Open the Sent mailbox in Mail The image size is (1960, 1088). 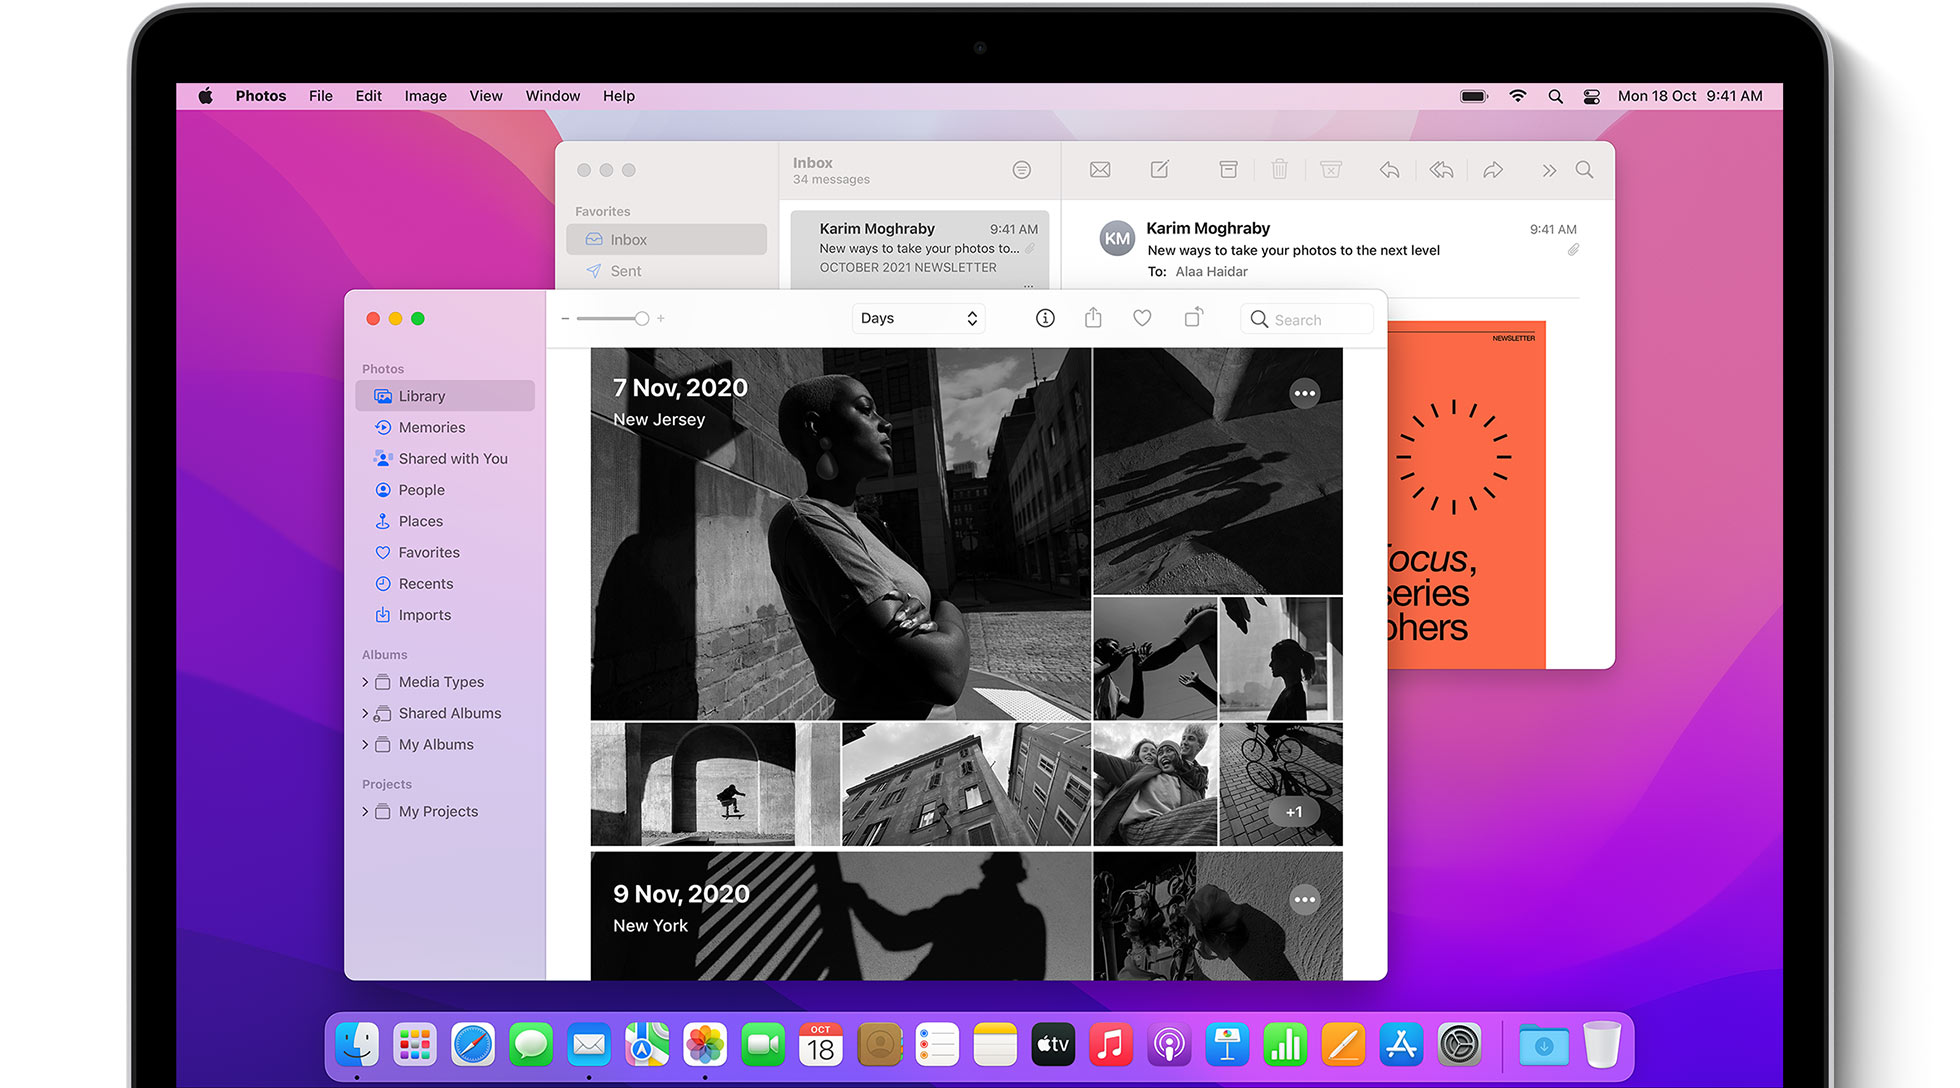pyautogui.click(x=626, y=271)
